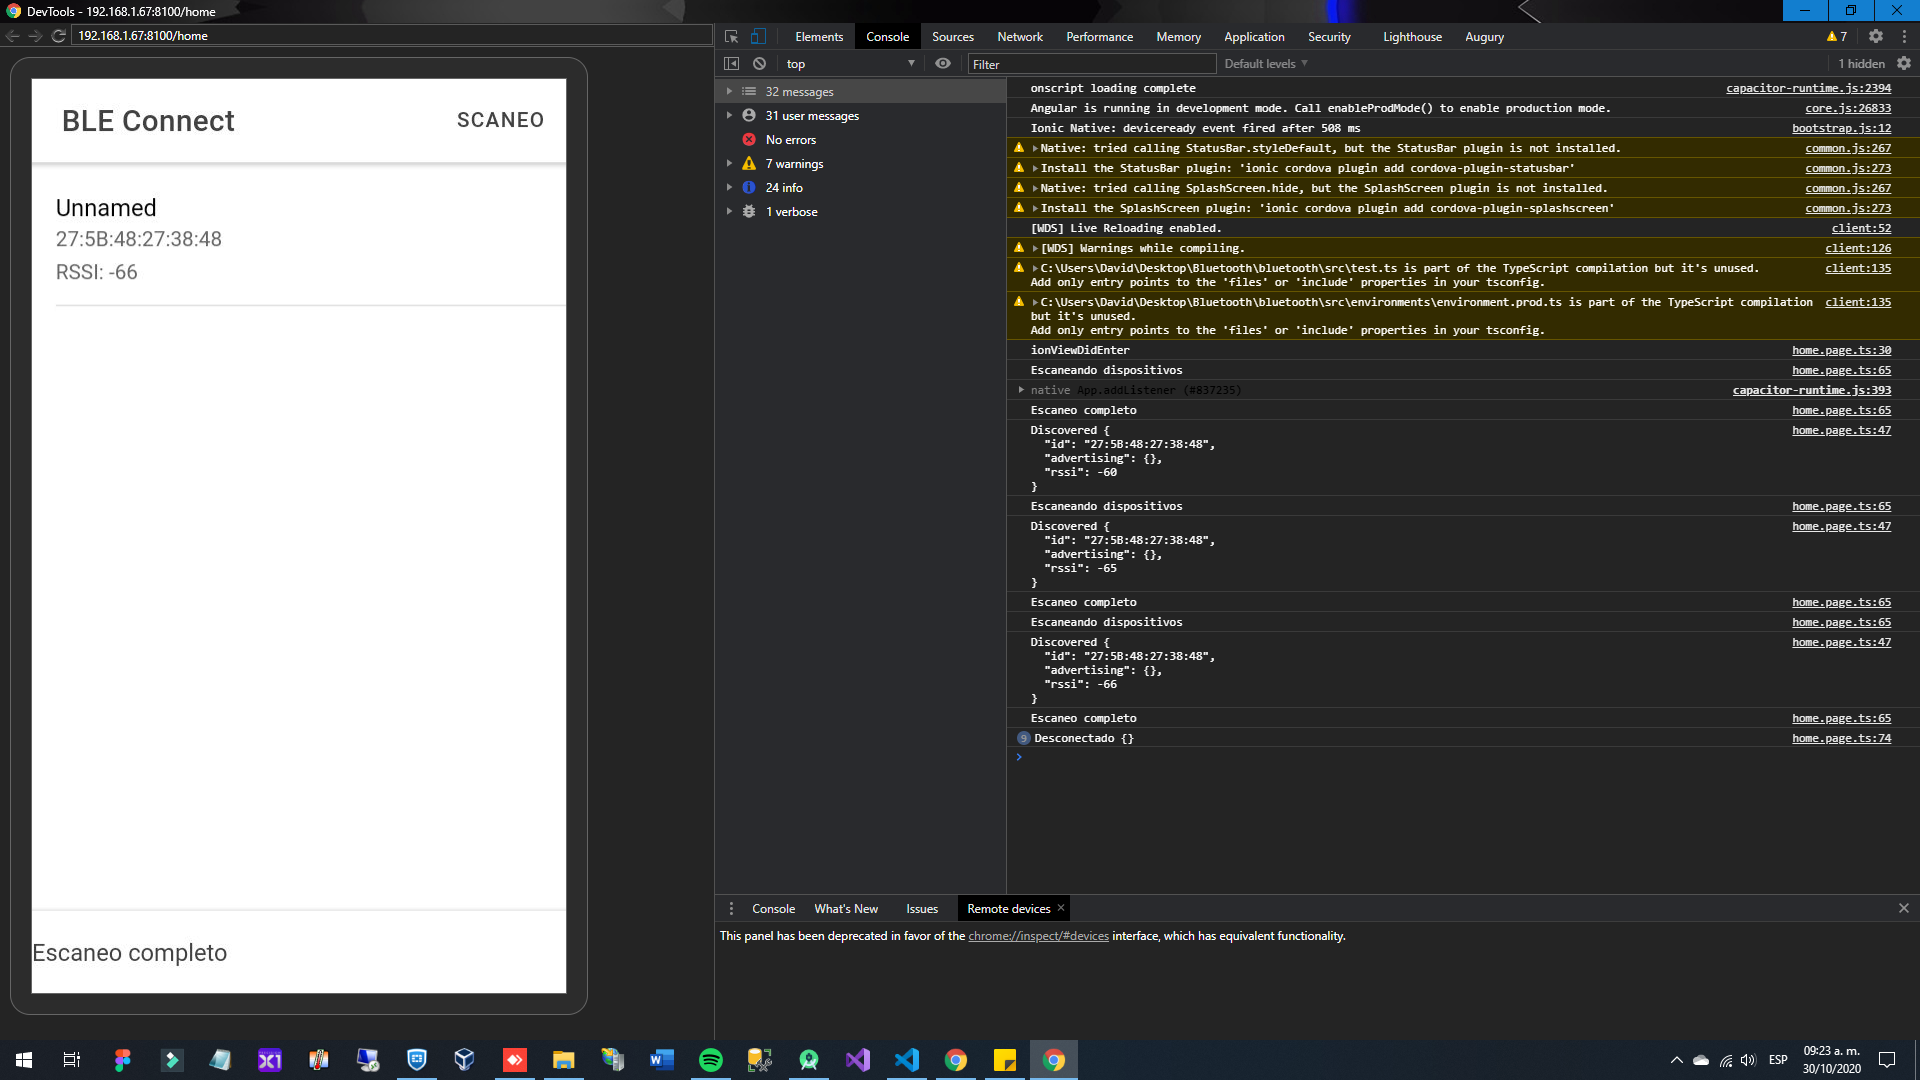Open Visual Studio Code from the taskbar
Screen dimensions: 1920x1080
pos(906,1059)
